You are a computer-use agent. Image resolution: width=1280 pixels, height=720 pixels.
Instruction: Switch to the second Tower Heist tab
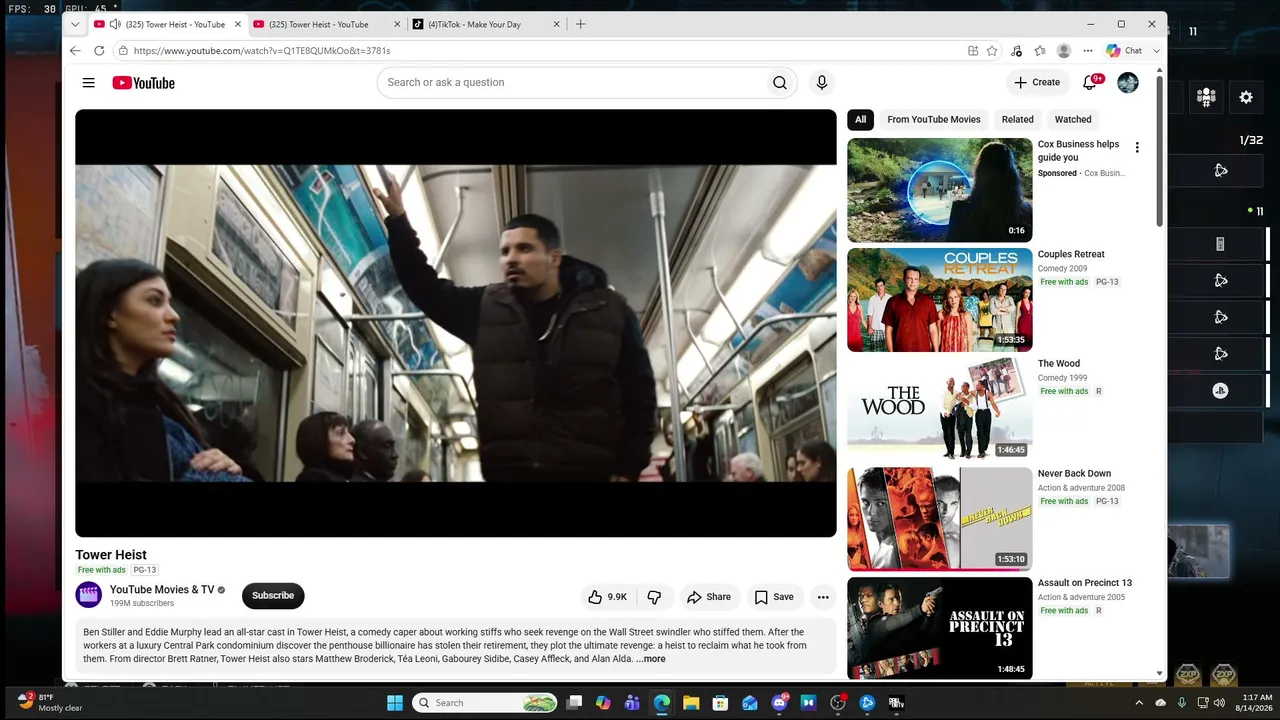tap(326, 24)
